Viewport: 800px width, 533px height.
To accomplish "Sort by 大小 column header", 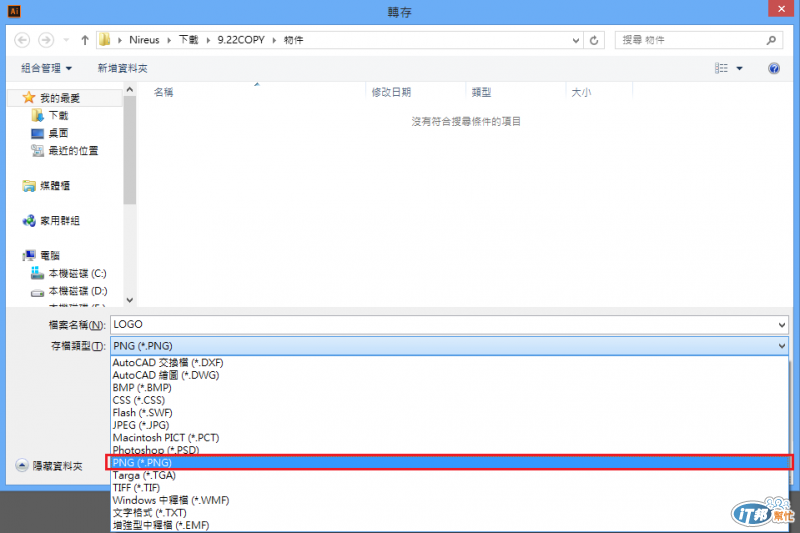I will (581, 92).
